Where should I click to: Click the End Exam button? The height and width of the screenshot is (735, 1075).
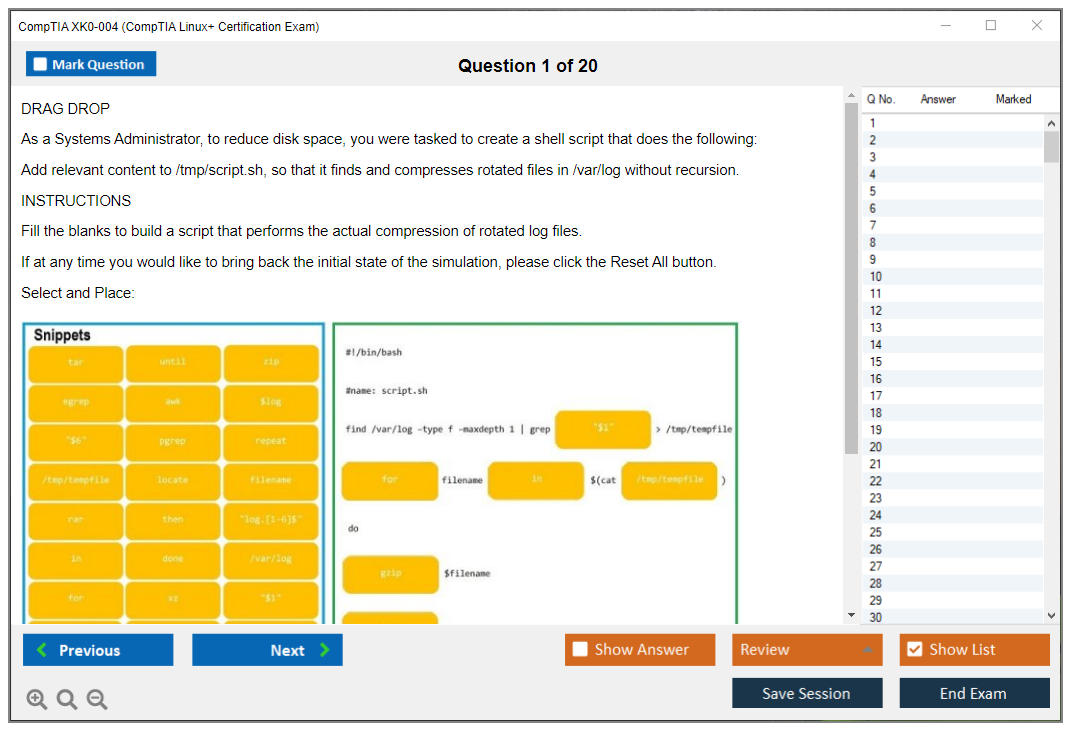point(974,693)
